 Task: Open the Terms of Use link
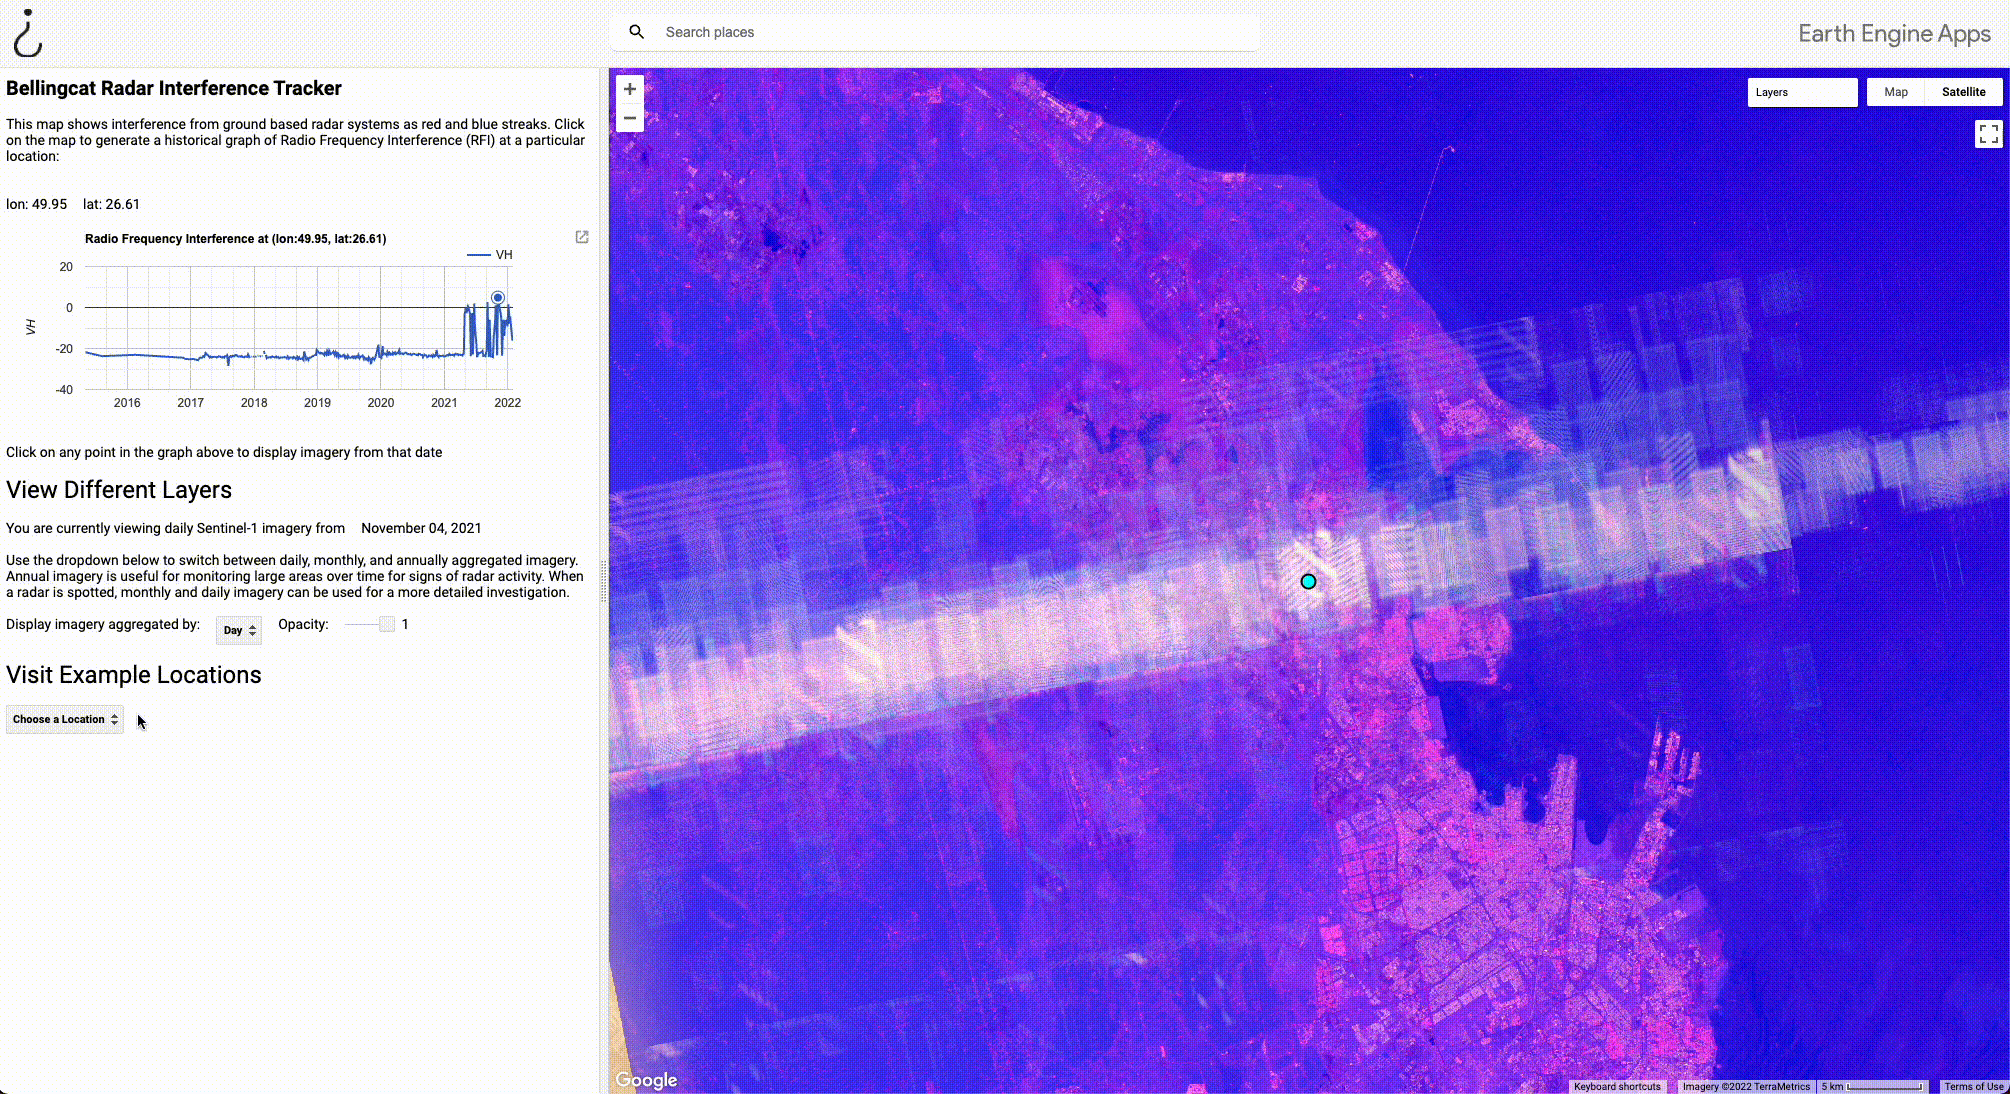pos(1973,1086)
